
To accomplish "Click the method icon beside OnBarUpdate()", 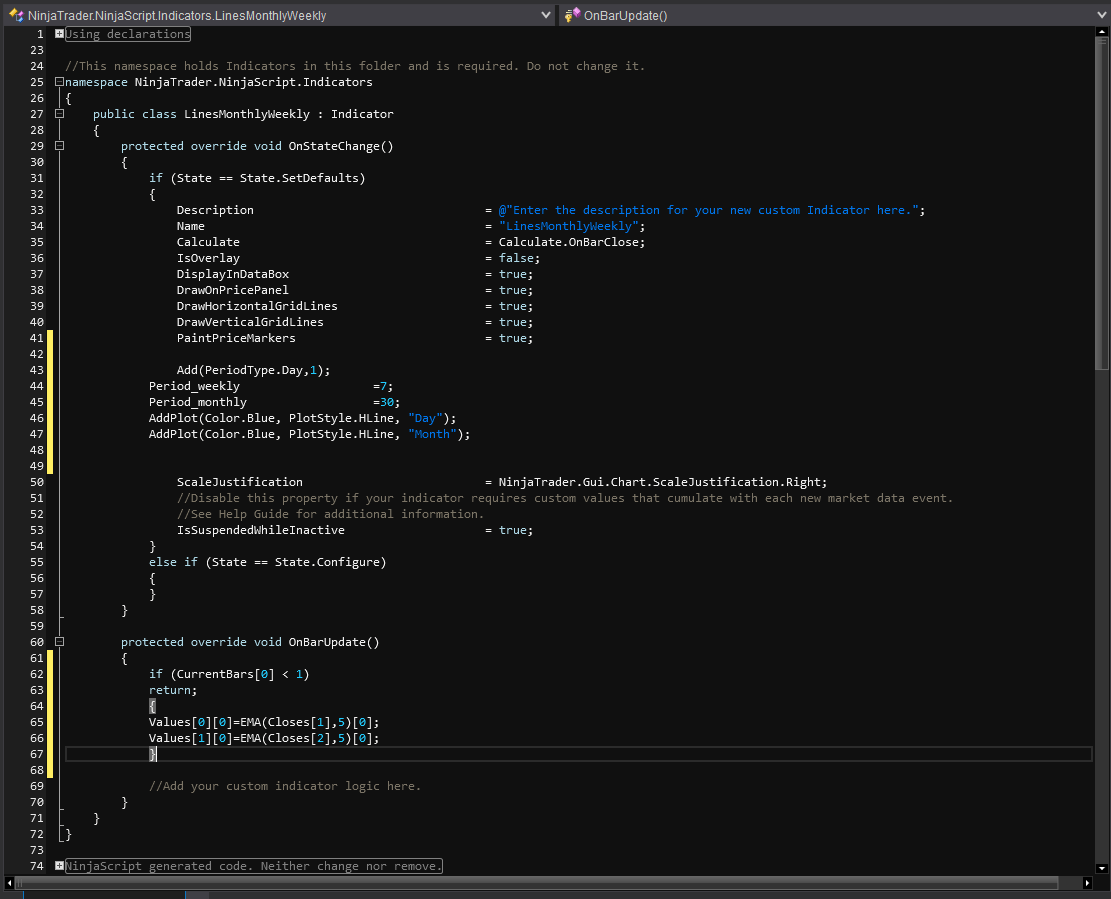I will 572,15.
